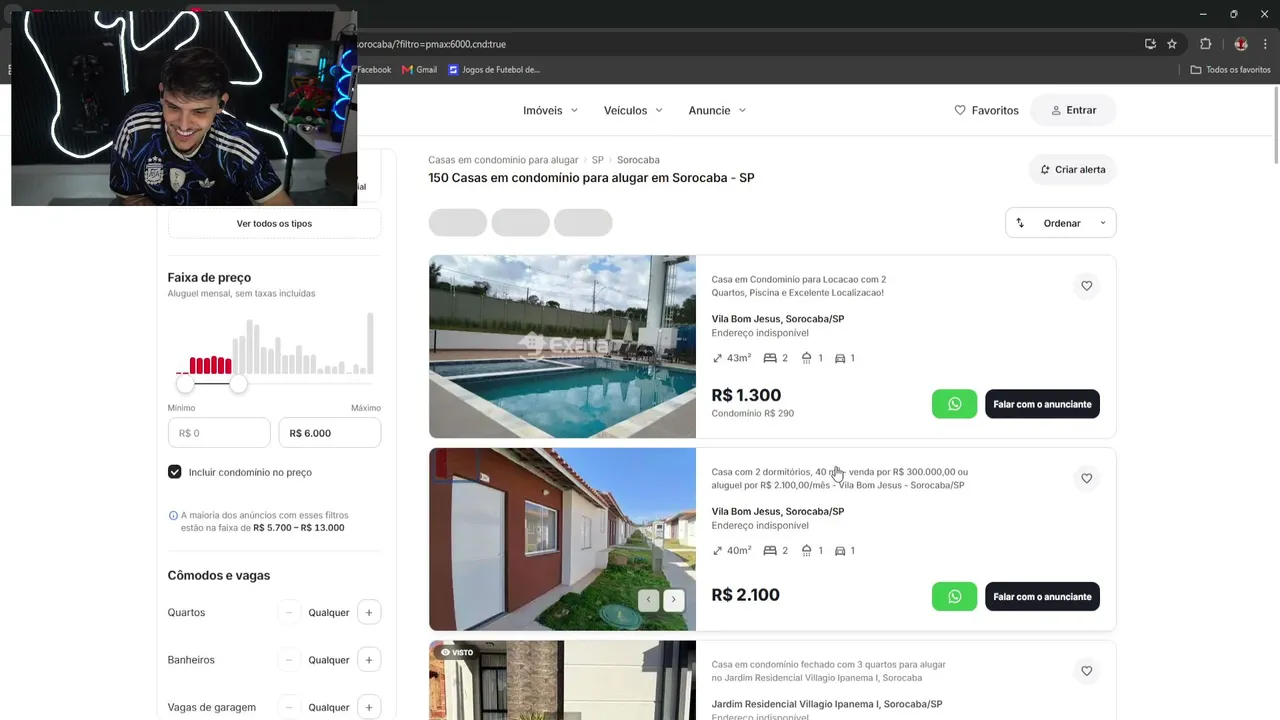Click Ver todos os tipos button
The image size is (1280, 720).
click(x=274, y=224)
